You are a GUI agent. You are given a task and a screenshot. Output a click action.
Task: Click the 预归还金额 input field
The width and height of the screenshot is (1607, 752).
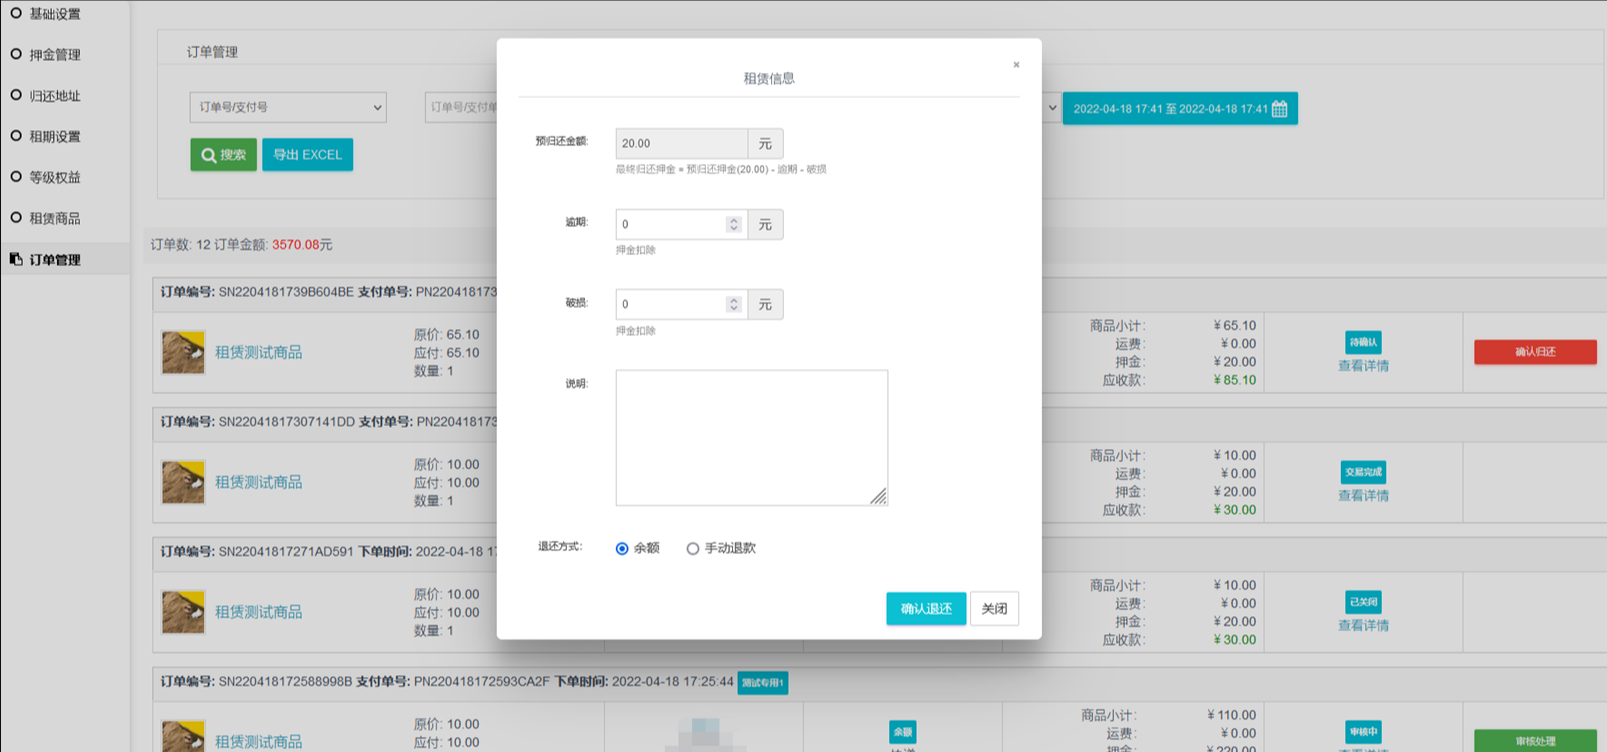pos(681,144)
